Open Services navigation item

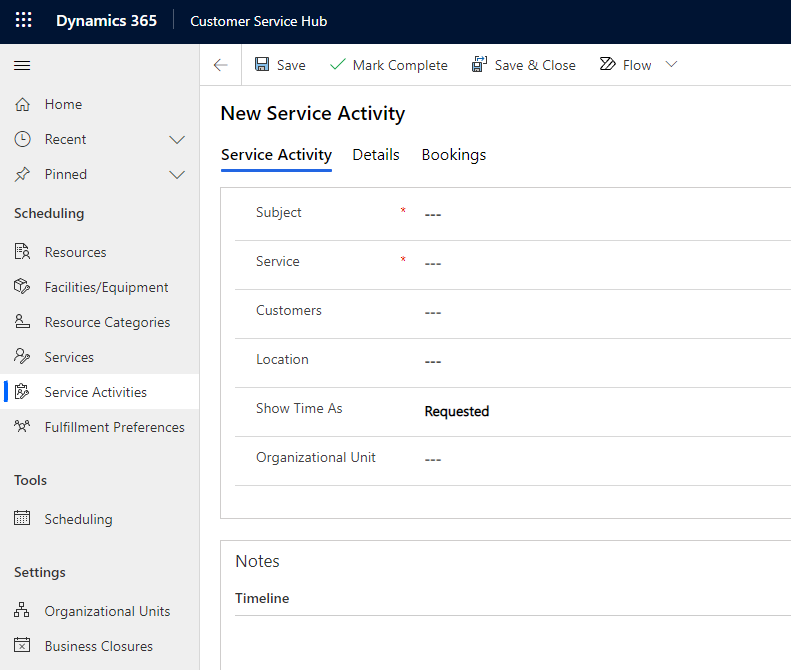click(100, 357)
